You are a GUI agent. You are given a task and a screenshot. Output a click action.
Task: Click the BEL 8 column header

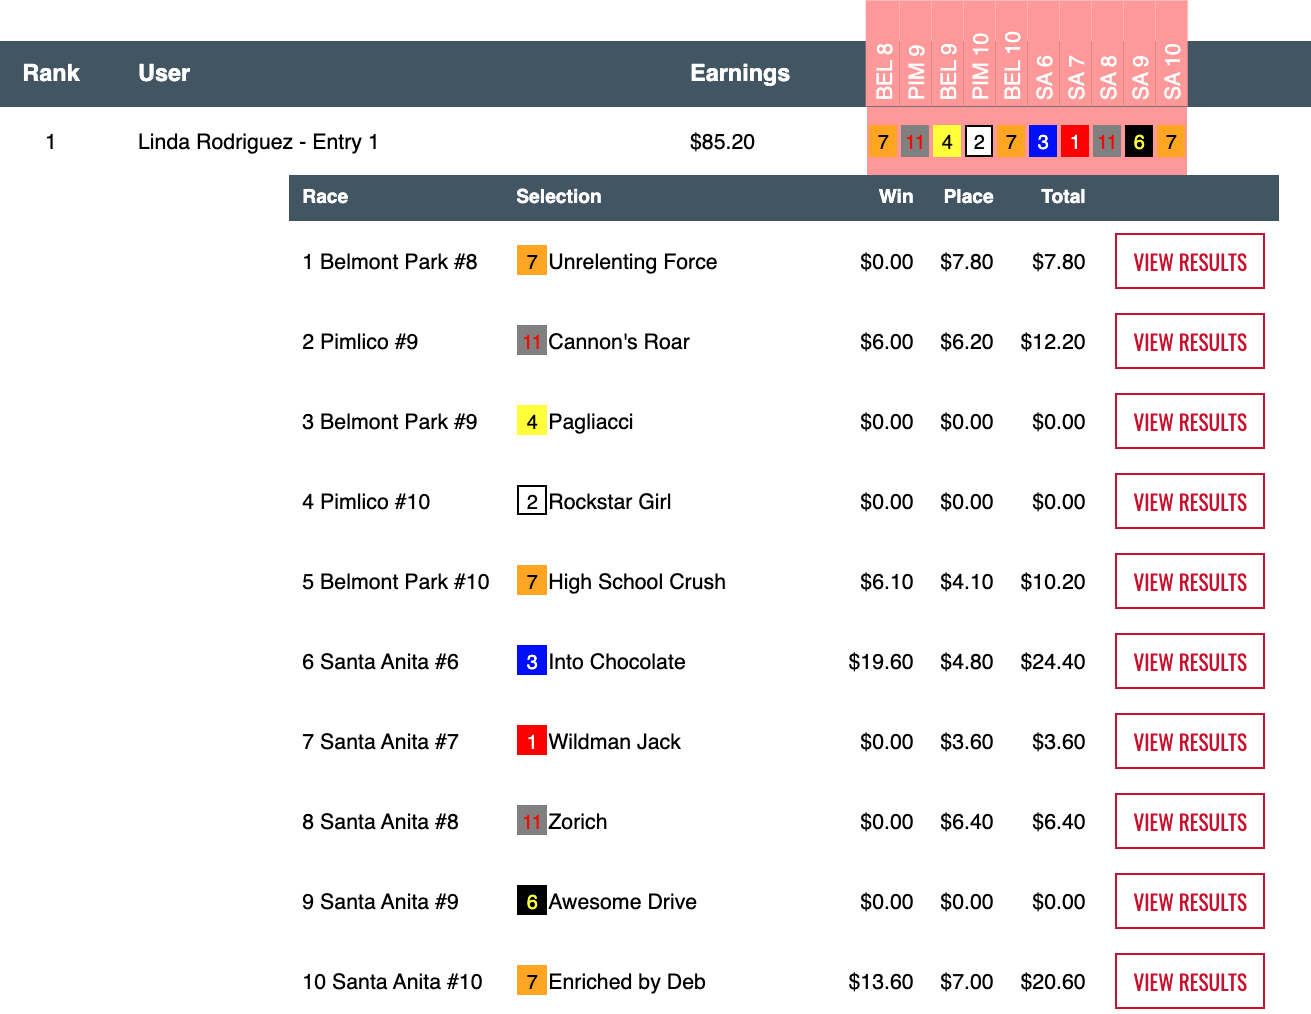pyautogui.click(x=883, y=71)
